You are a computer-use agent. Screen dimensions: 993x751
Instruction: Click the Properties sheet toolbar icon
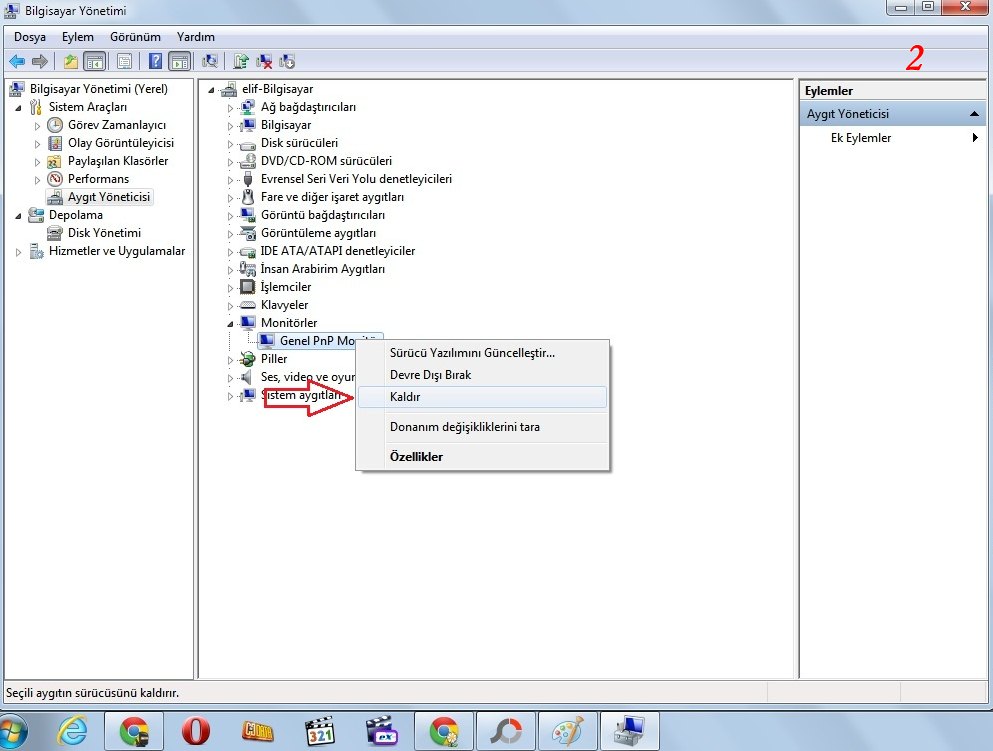(x=125, y=61)
